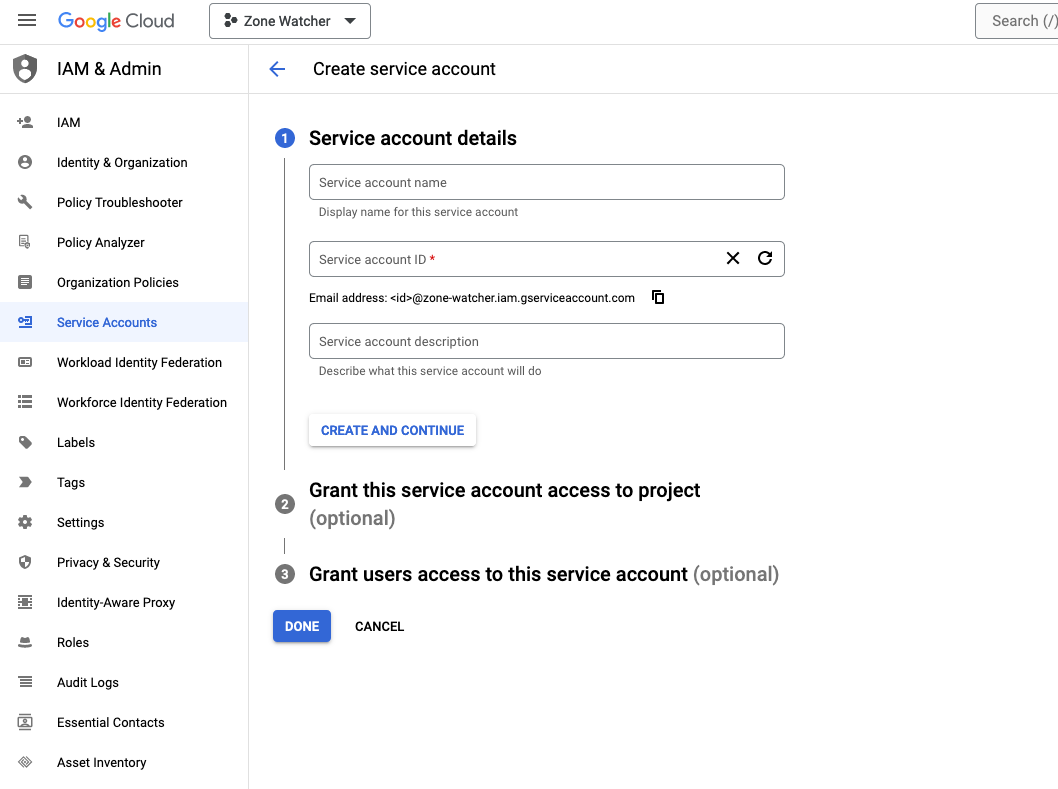Image resolution: width=1058 pixels, height=789 pixels.
Task: Click the DONE button
Action: [302, 626]
